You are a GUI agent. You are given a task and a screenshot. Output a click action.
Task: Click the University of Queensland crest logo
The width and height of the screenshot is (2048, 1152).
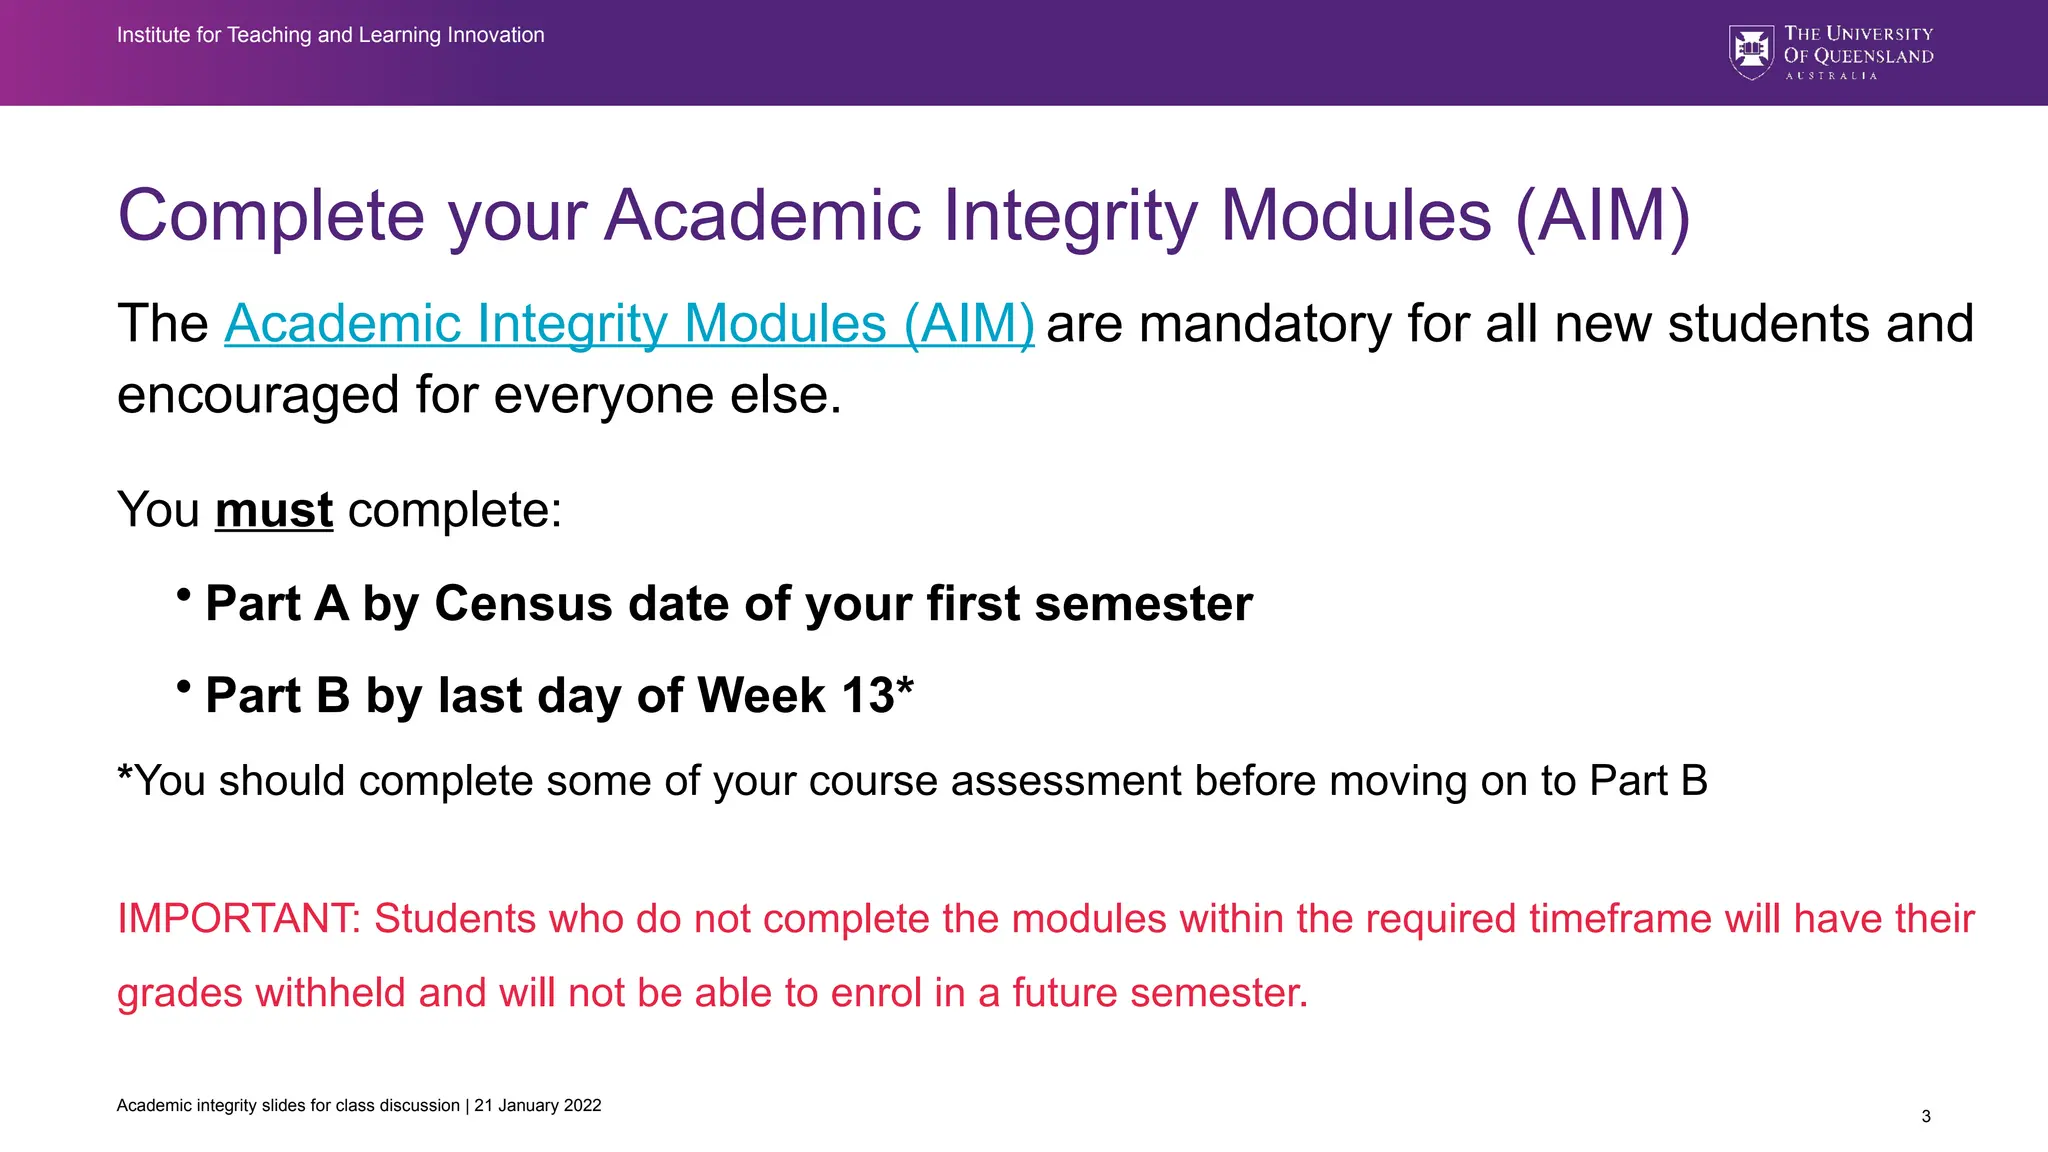coord(1751,52)
